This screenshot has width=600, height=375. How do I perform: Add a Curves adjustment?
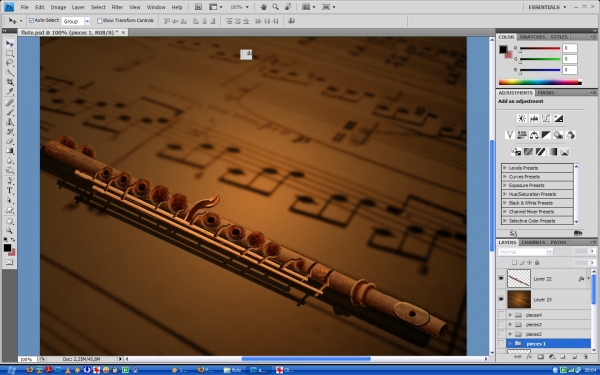point(546,119)
